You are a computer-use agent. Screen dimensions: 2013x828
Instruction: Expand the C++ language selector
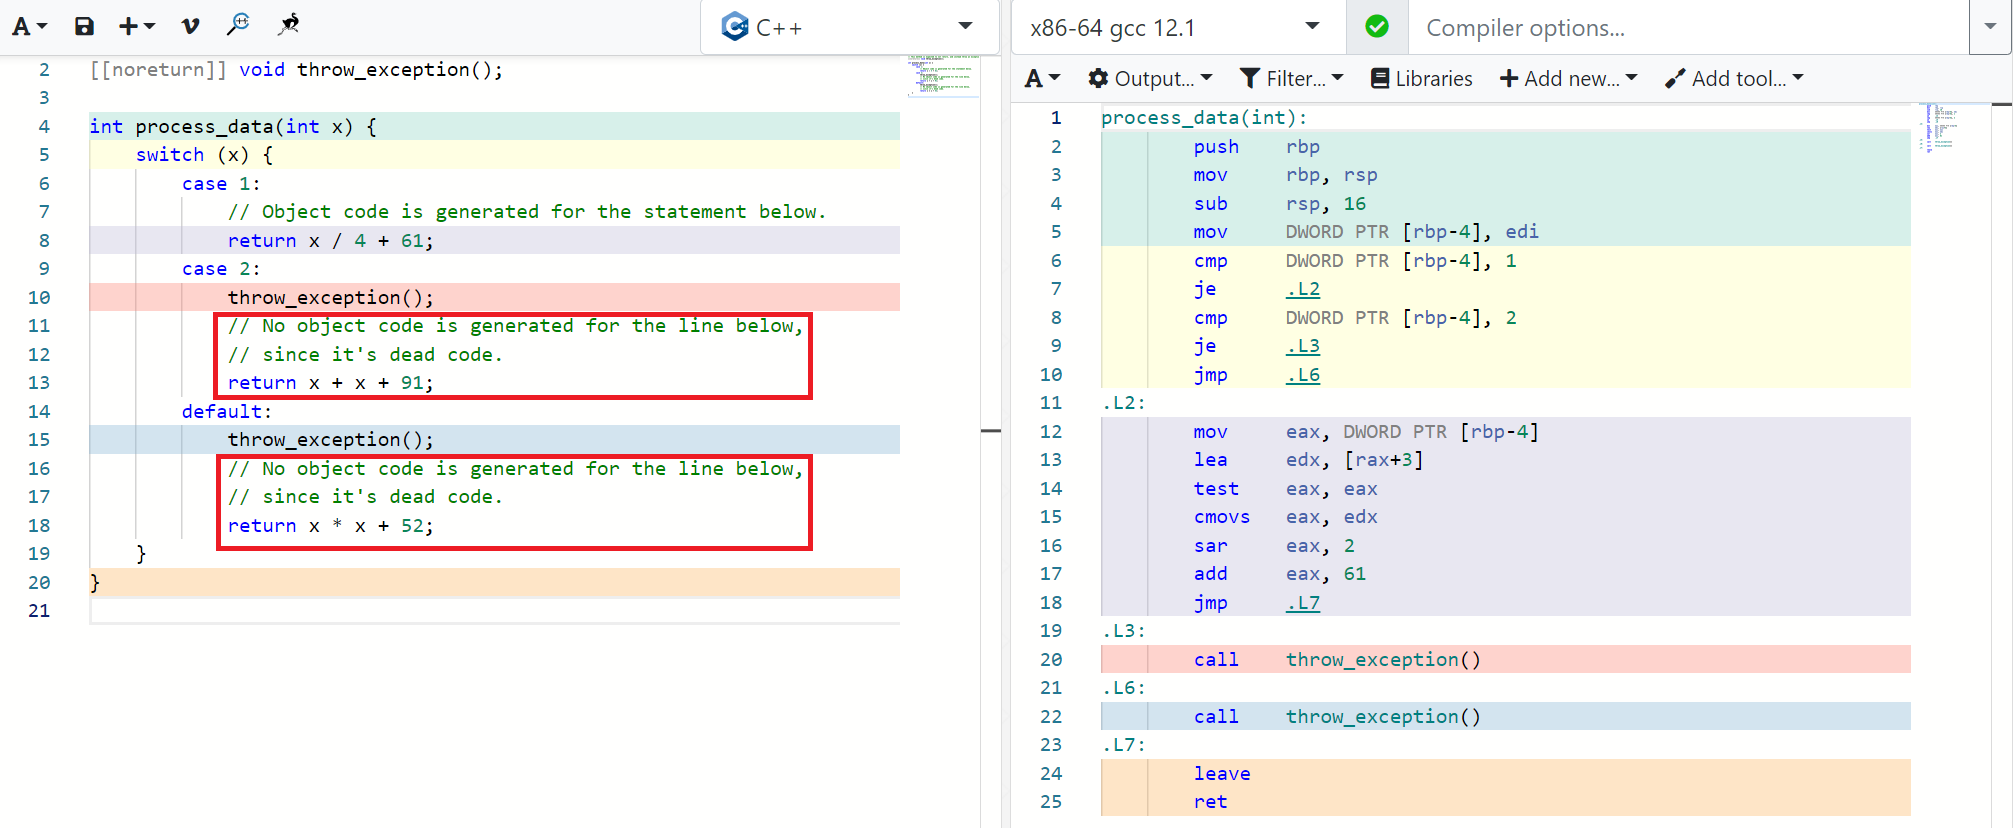pos(849,27)
